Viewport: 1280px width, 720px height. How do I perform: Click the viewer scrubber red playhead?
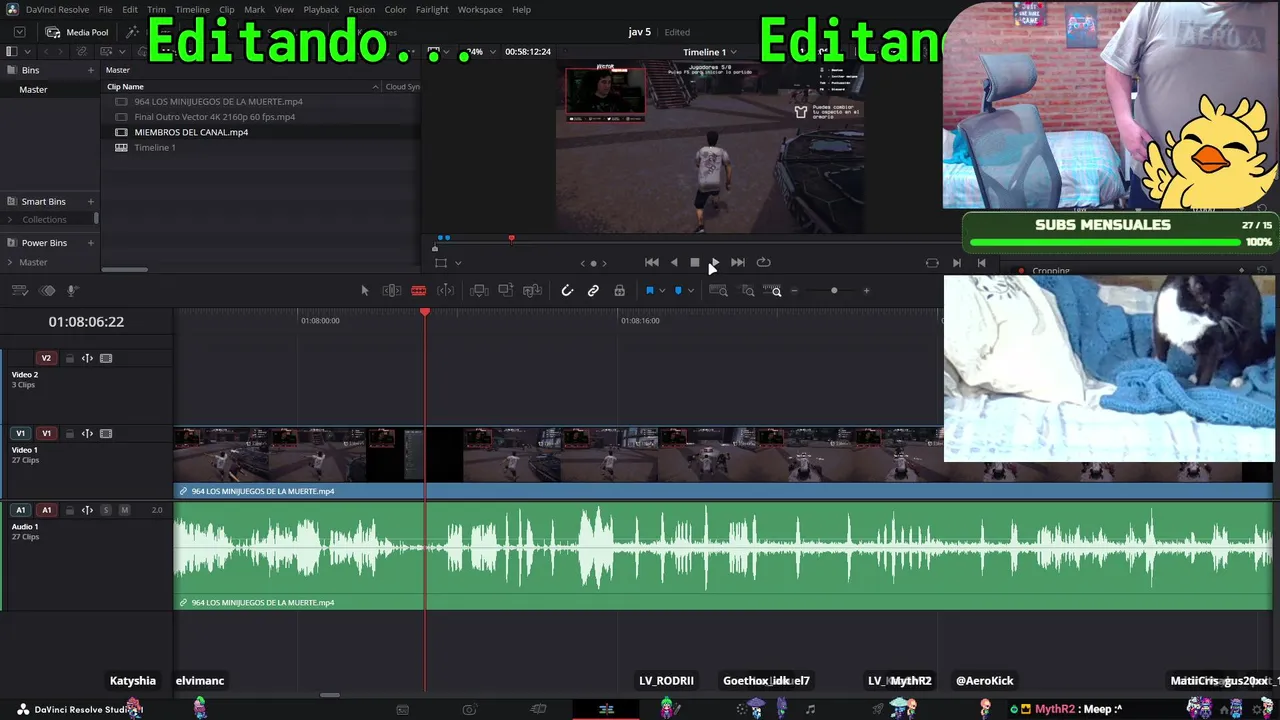[x=511, y=238]
